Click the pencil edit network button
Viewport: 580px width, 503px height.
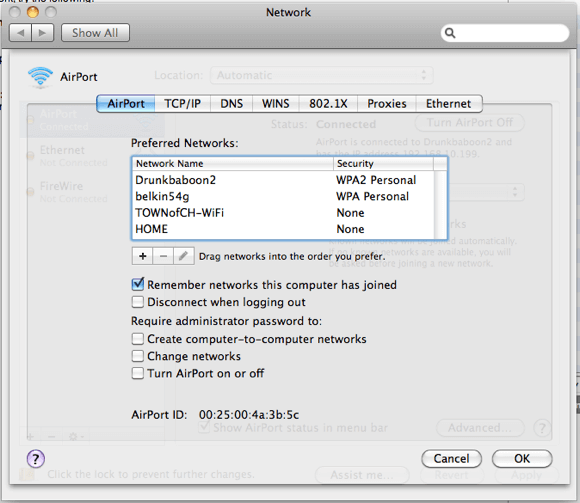click(184, 256)
